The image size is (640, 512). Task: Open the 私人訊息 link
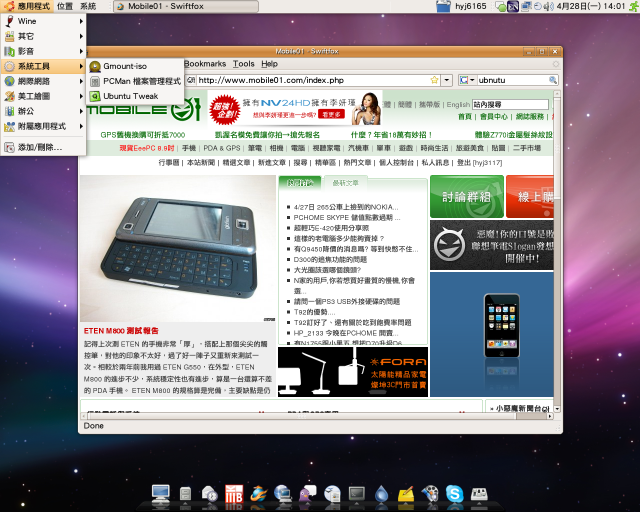(435, 163)
